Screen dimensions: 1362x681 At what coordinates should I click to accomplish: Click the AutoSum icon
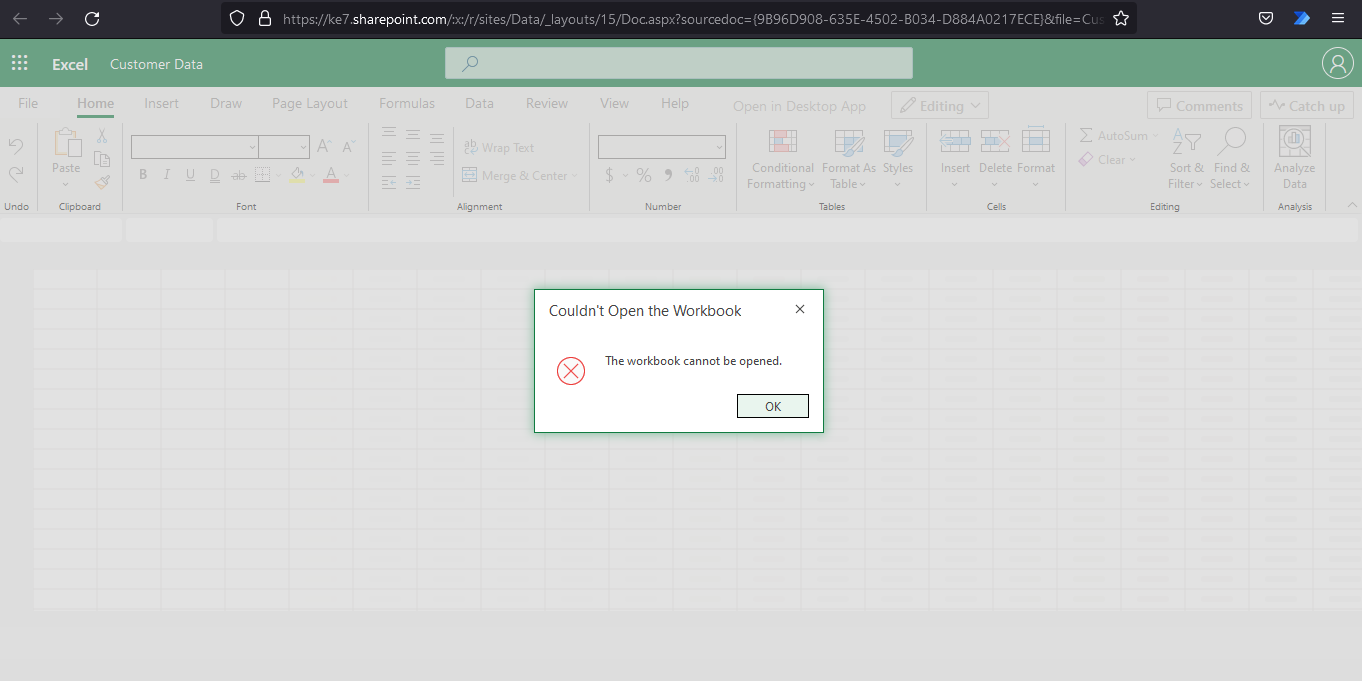coord(1115,135)
